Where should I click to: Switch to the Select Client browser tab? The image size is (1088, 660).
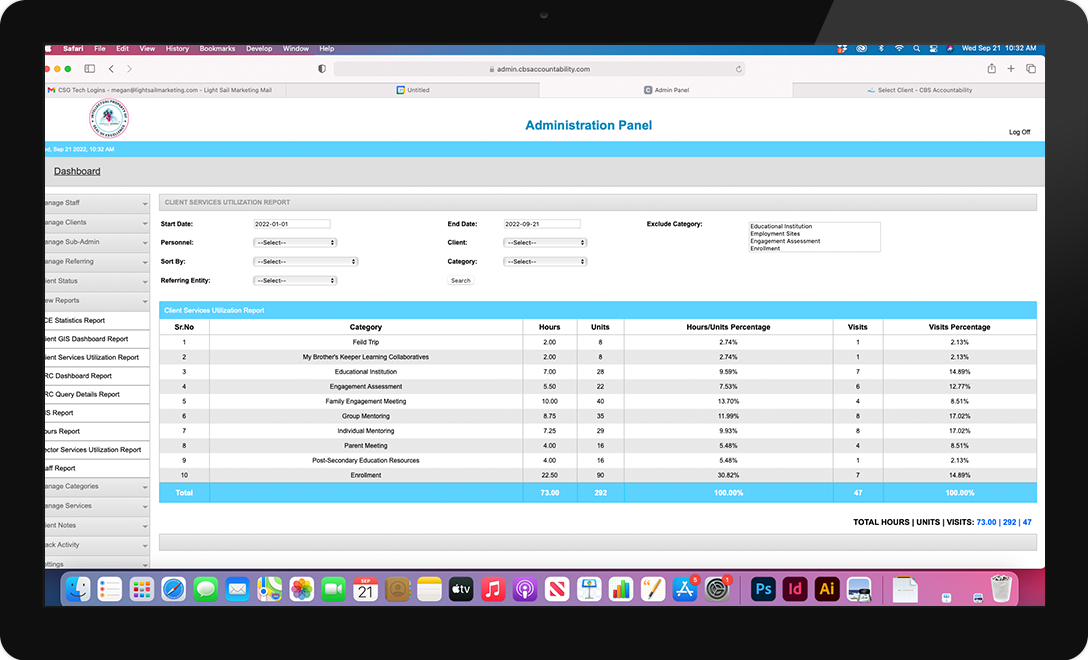918,90
